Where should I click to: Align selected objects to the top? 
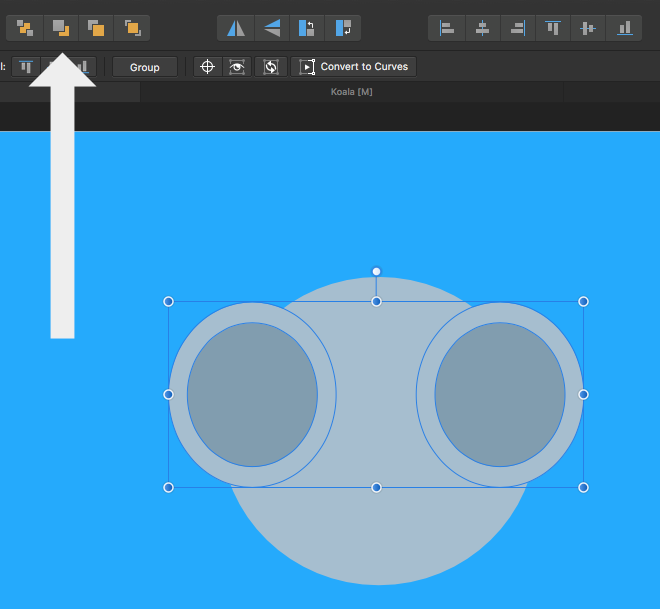point(553,28)
